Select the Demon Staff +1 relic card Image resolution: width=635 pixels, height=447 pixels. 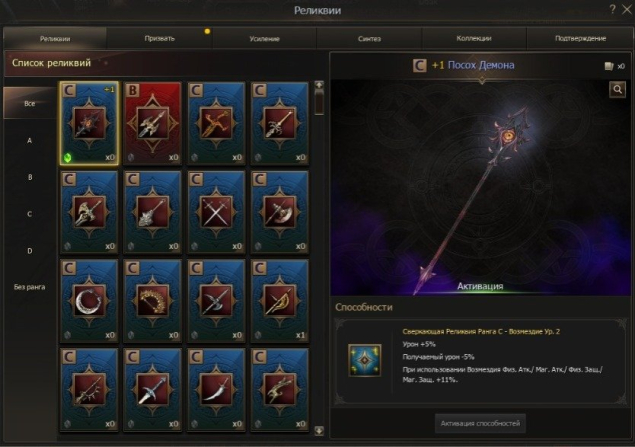pos(89,123)
